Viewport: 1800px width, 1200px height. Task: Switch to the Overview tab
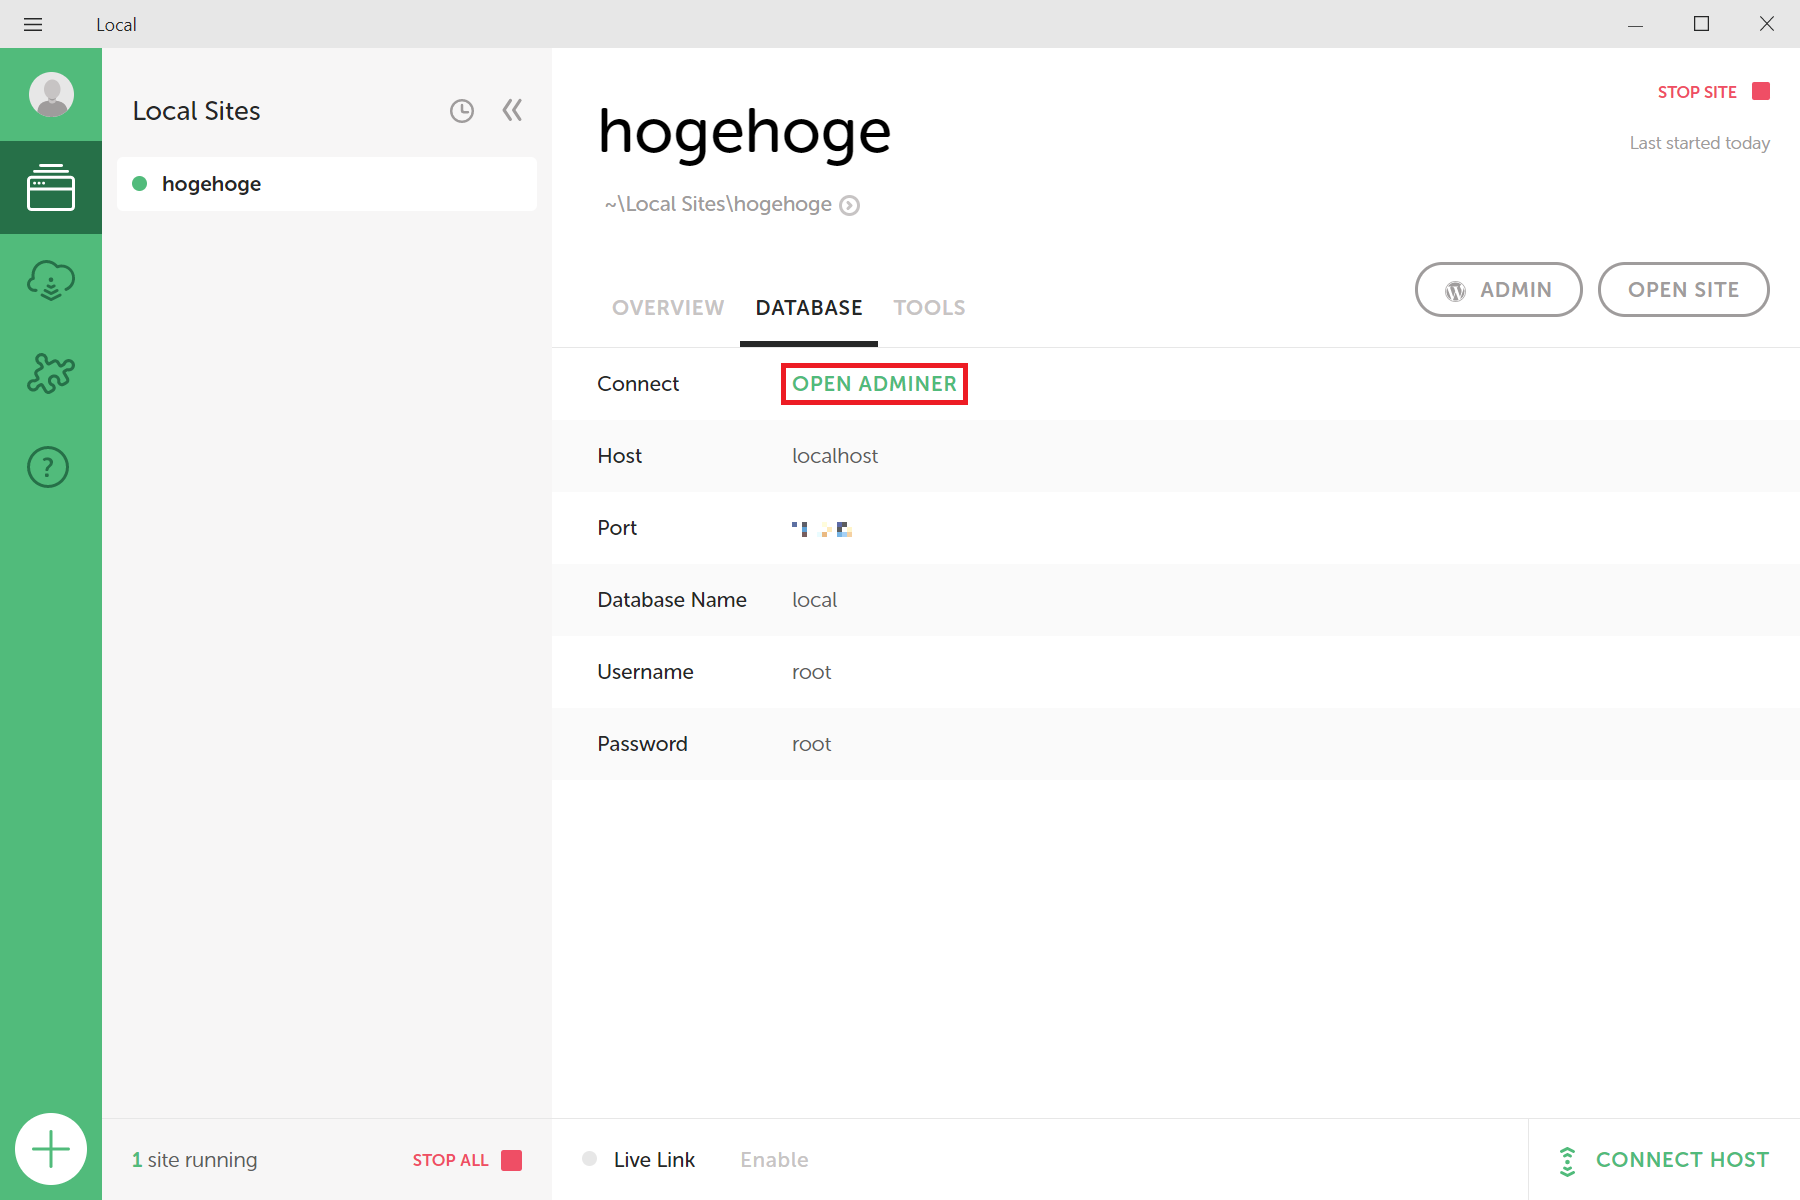pos(668,308)
